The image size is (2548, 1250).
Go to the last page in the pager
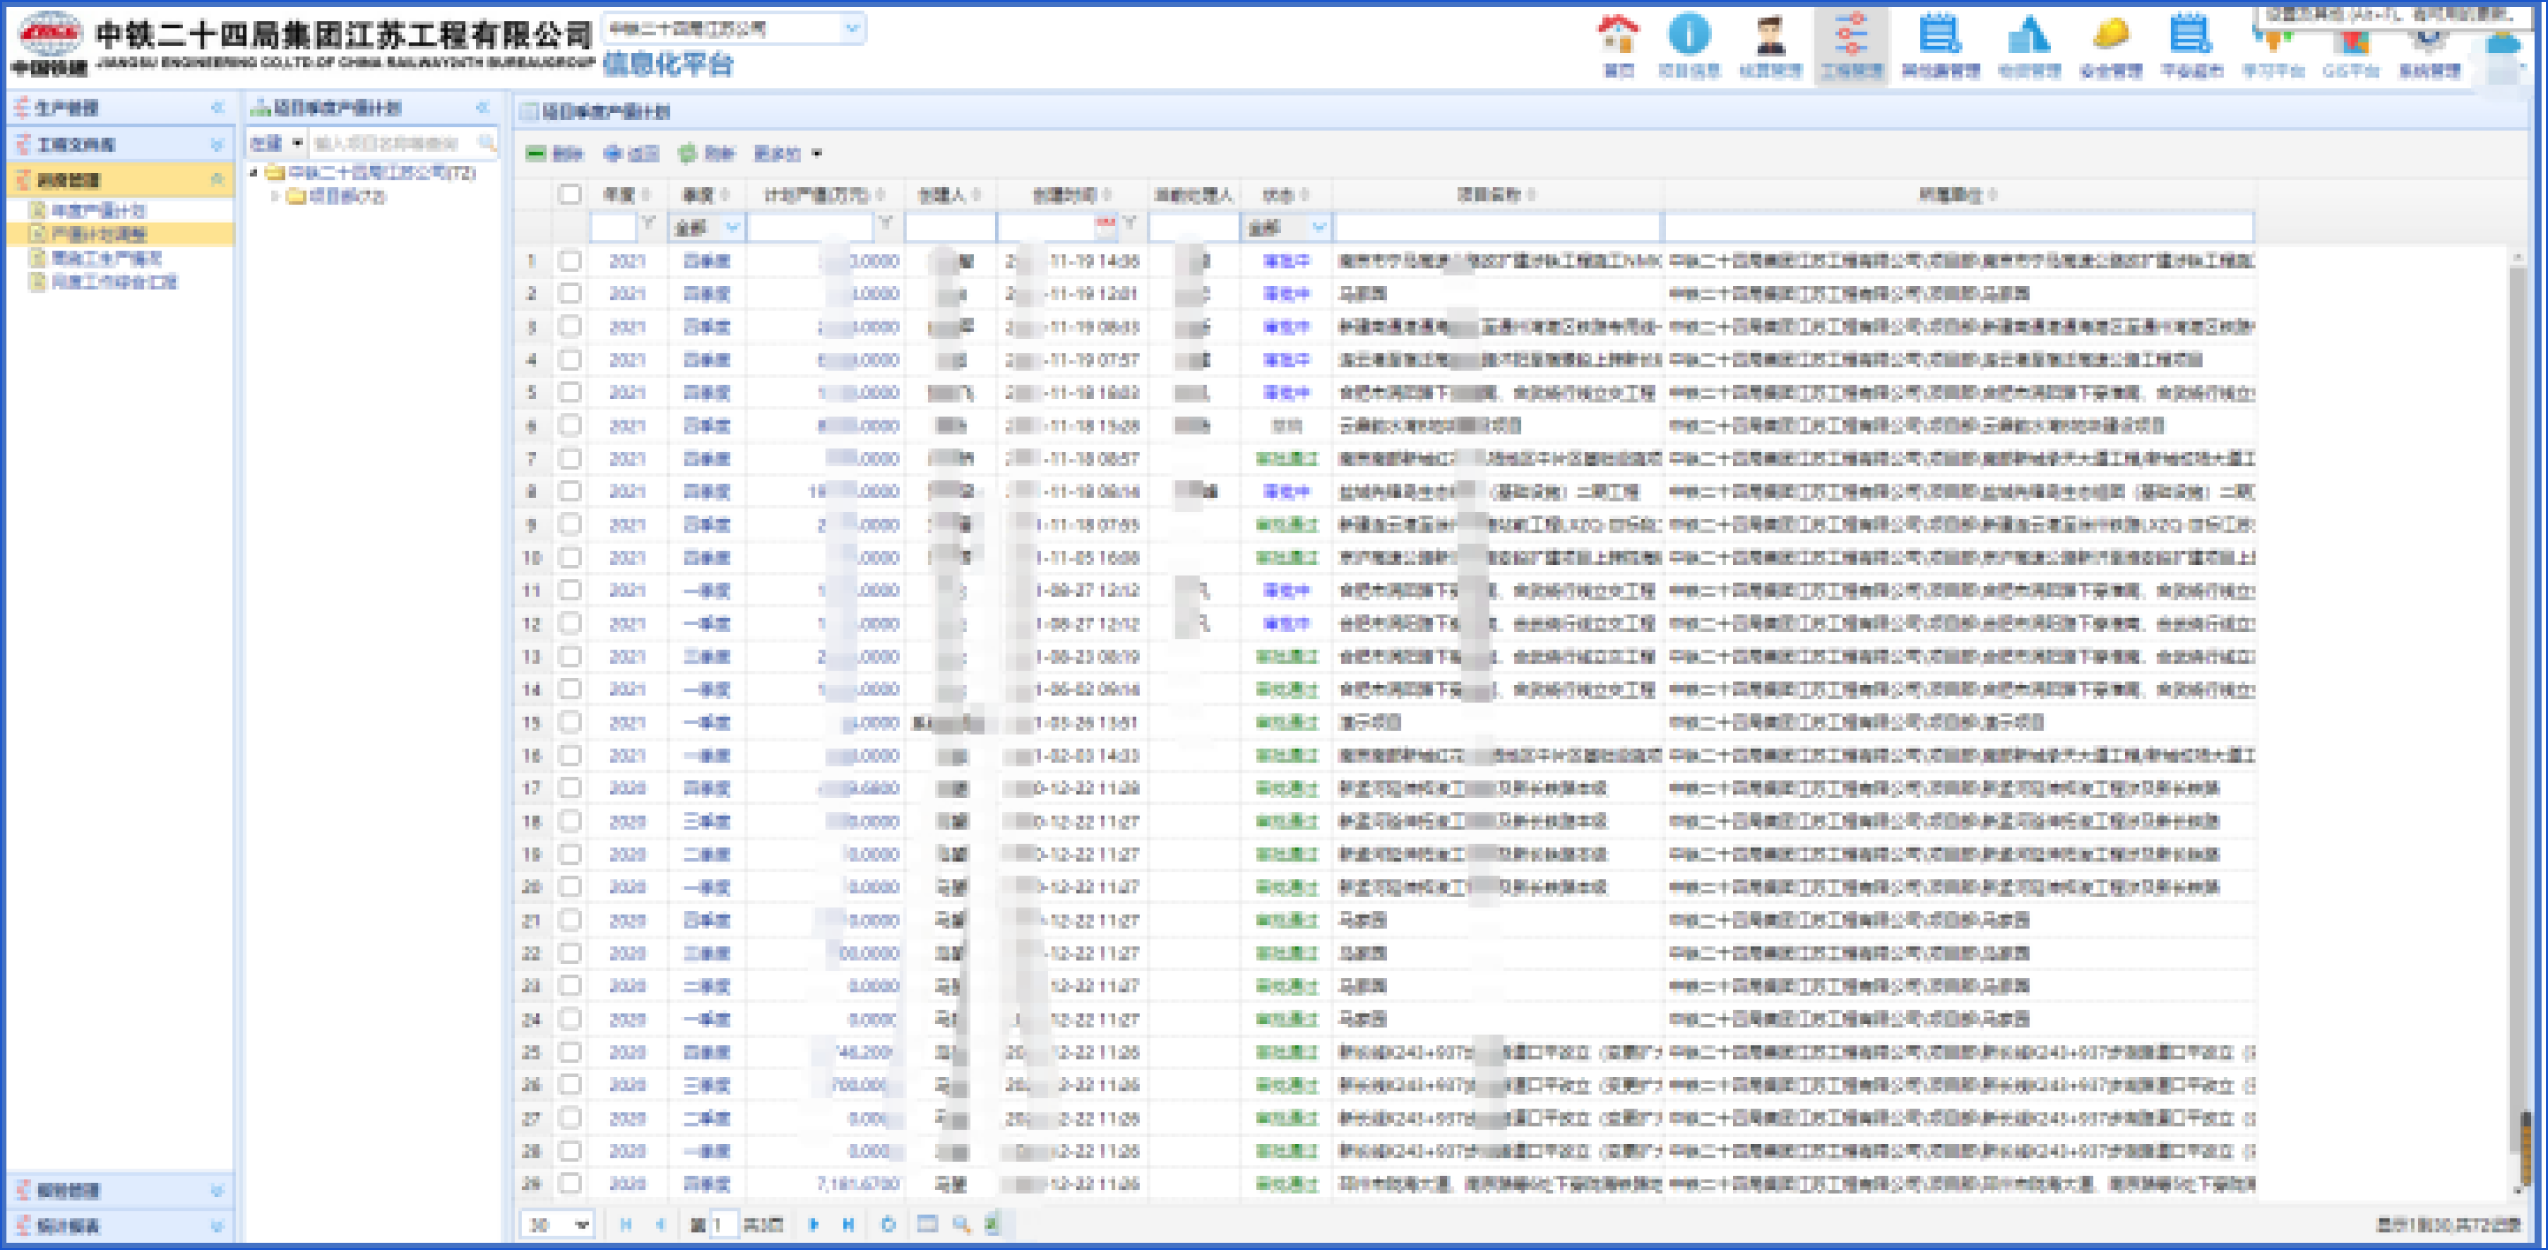tap(848, 1224)
